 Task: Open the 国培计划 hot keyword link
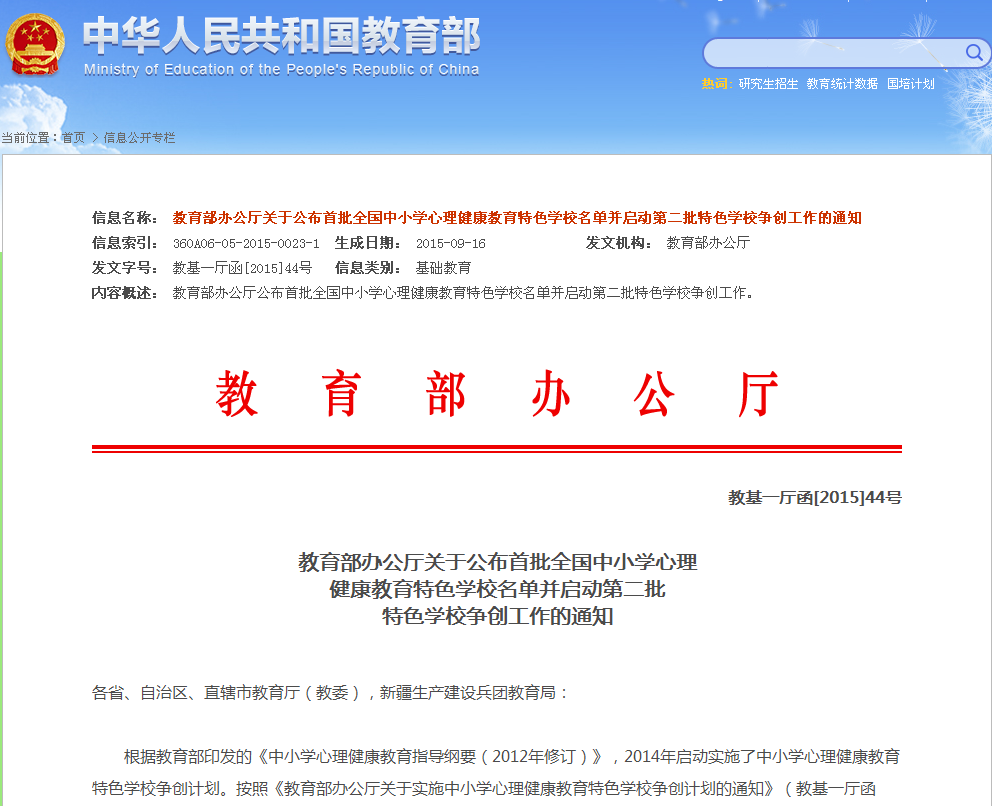910,84
